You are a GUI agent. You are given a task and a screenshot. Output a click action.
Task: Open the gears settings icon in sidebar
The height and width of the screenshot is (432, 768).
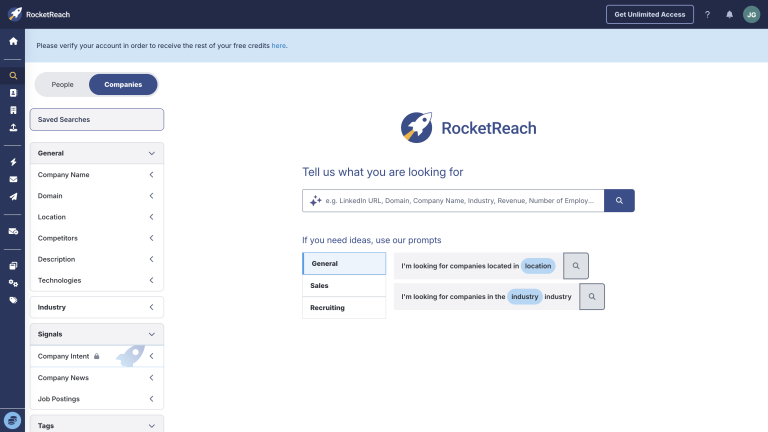point(13,283)
